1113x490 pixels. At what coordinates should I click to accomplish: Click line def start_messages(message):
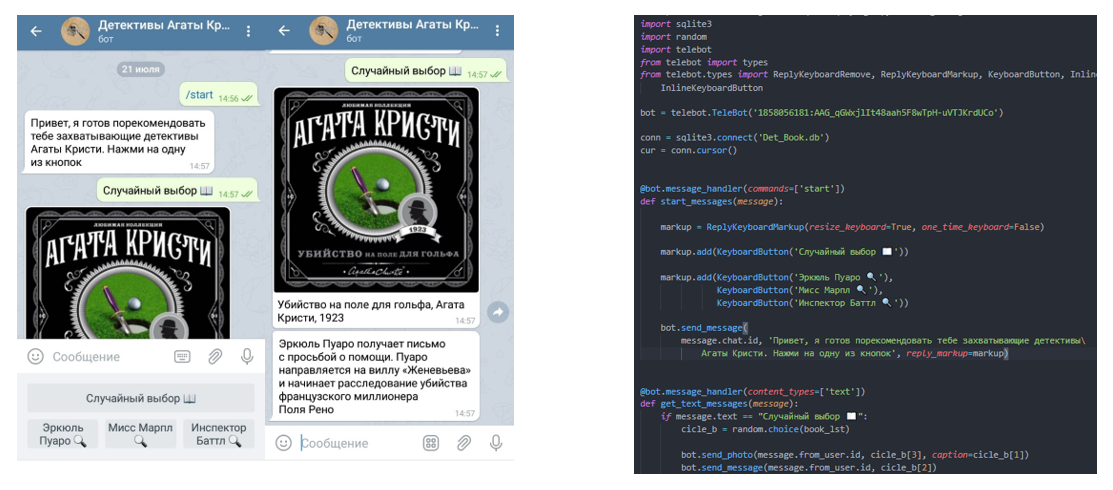(711, 202)
